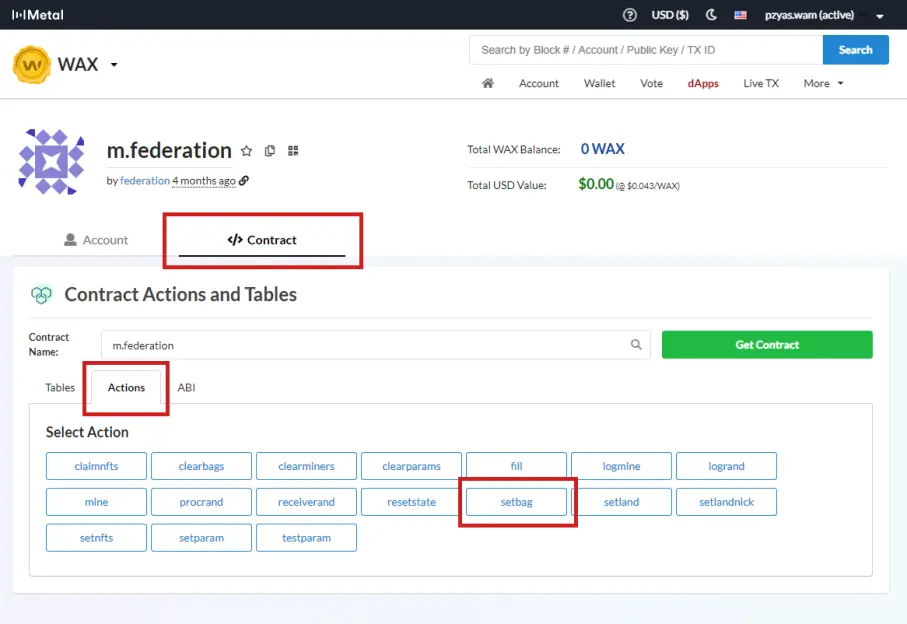Select the clearbags action
Viewport: 907px width, 624px height.
tap(201, 466)
